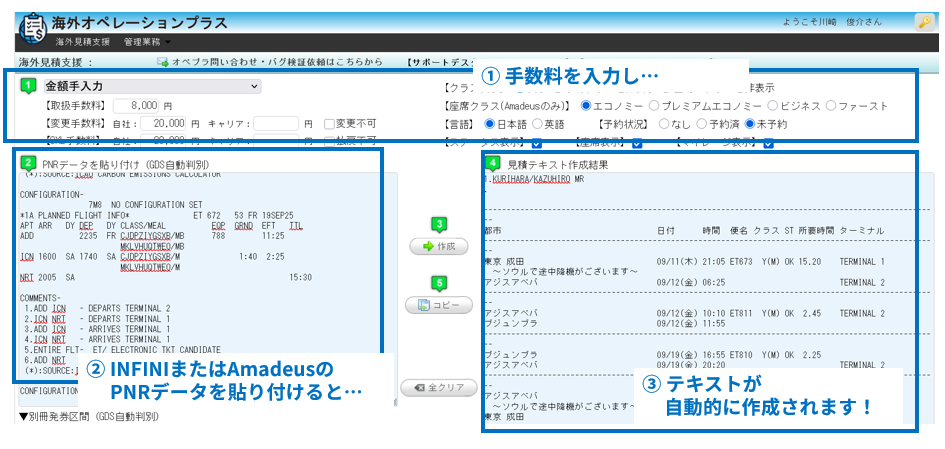
Task: Open the オペプラ問い合わせ・バグ検証依頼 link
Action: (270, 61)
